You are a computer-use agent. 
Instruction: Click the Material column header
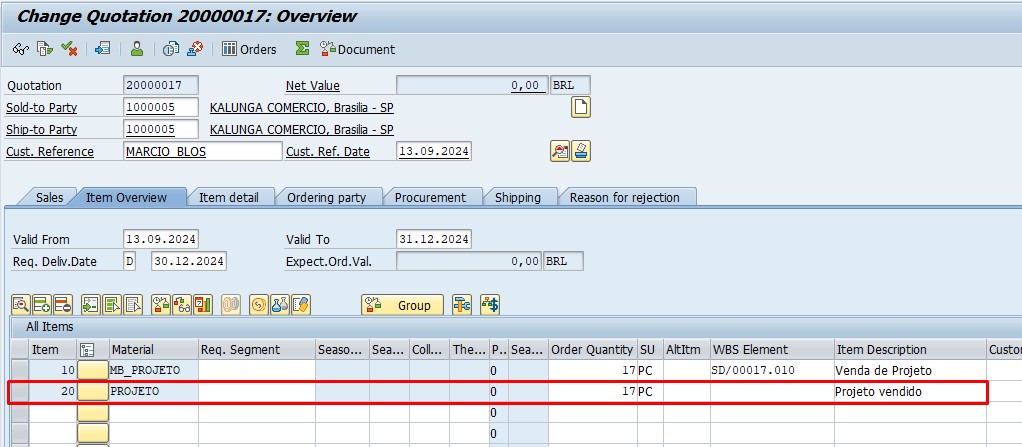coord(153,350)
